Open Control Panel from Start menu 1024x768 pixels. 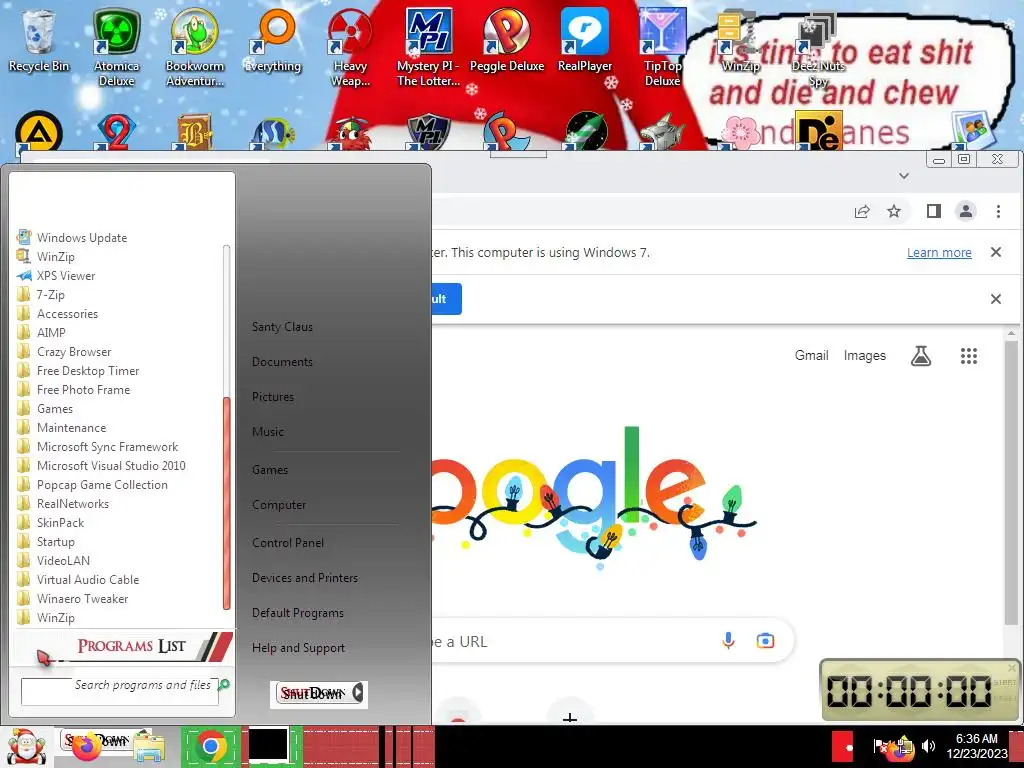[x=288, y=543]
